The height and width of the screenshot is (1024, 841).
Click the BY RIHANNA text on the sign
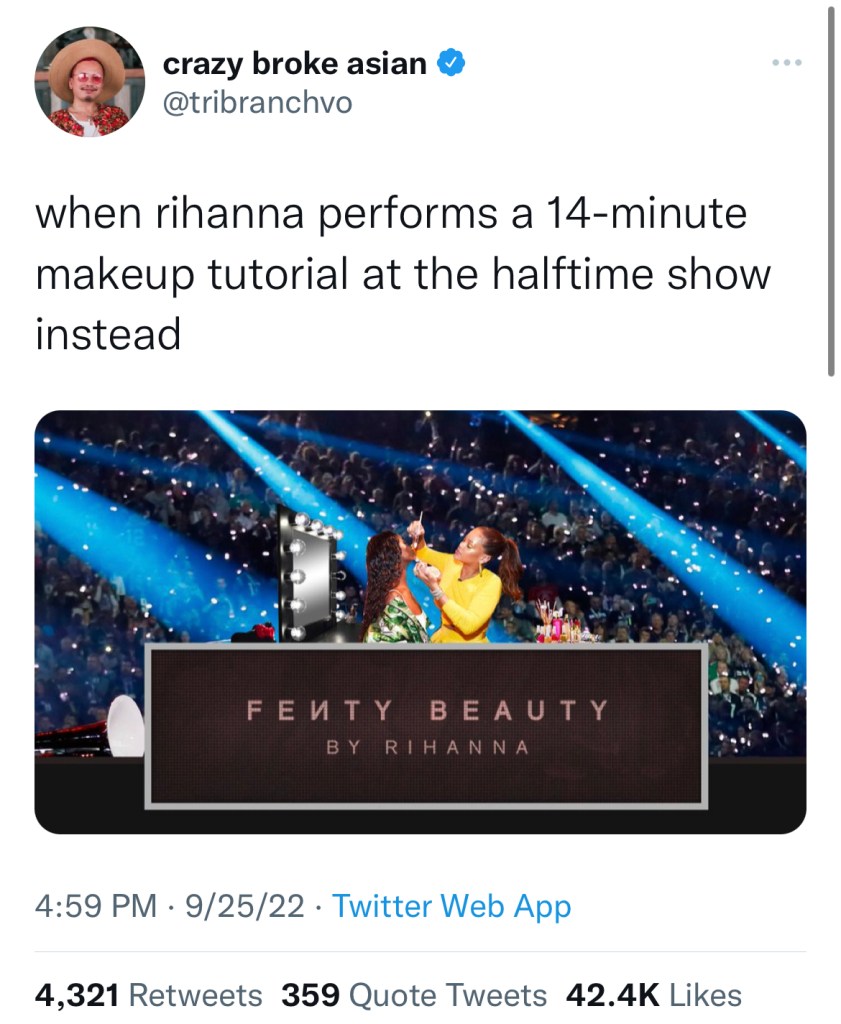point(427,748)
